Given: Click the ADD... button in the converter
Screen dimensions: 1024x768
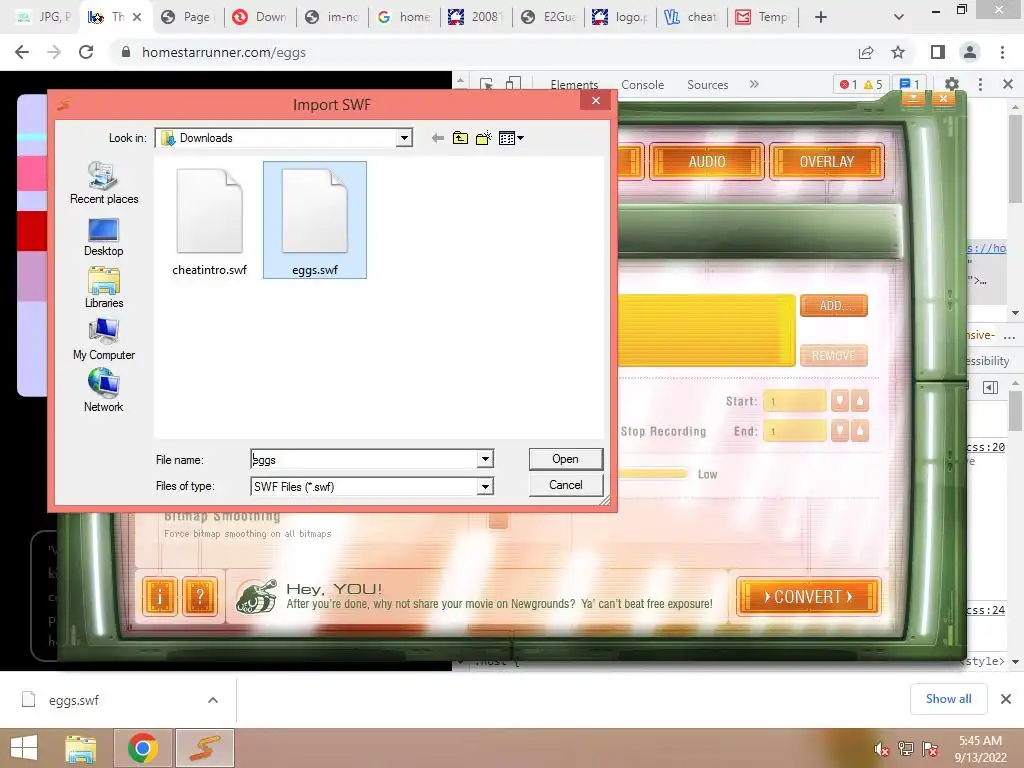Looking at the screenshot, I should (x=834, y=306).
